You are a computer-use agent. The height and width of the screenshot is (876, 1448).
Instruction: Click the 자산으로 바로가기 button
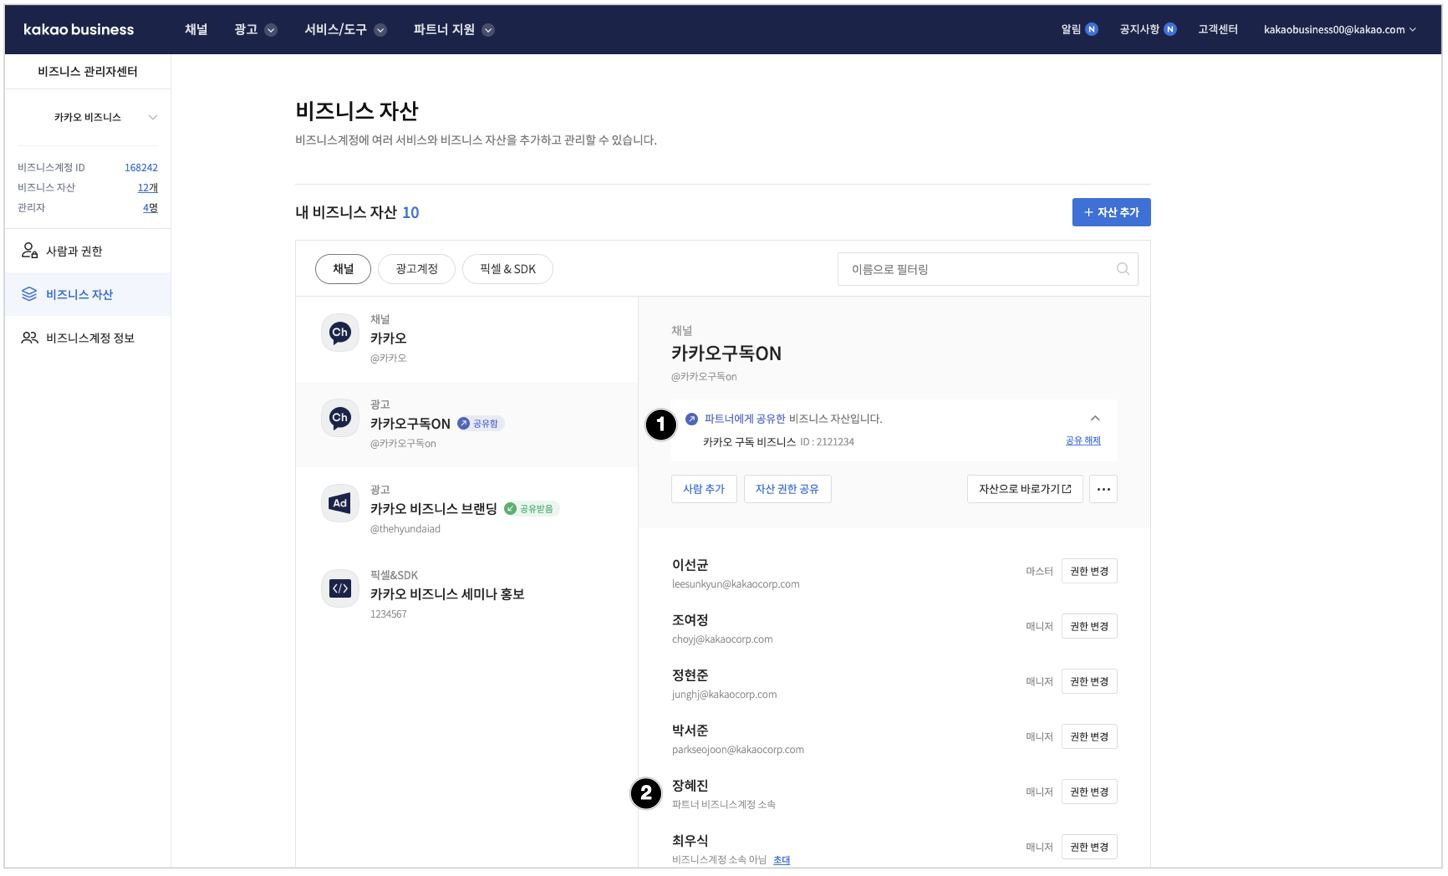point(1024,489)
